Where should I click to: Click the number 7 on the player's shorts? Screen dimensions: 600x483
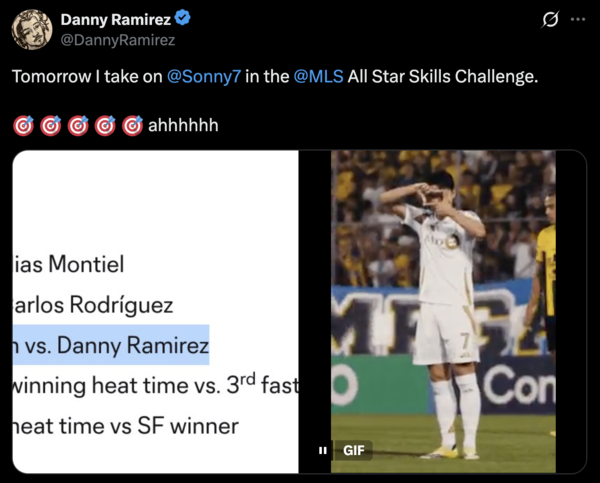tap(465, 340)
